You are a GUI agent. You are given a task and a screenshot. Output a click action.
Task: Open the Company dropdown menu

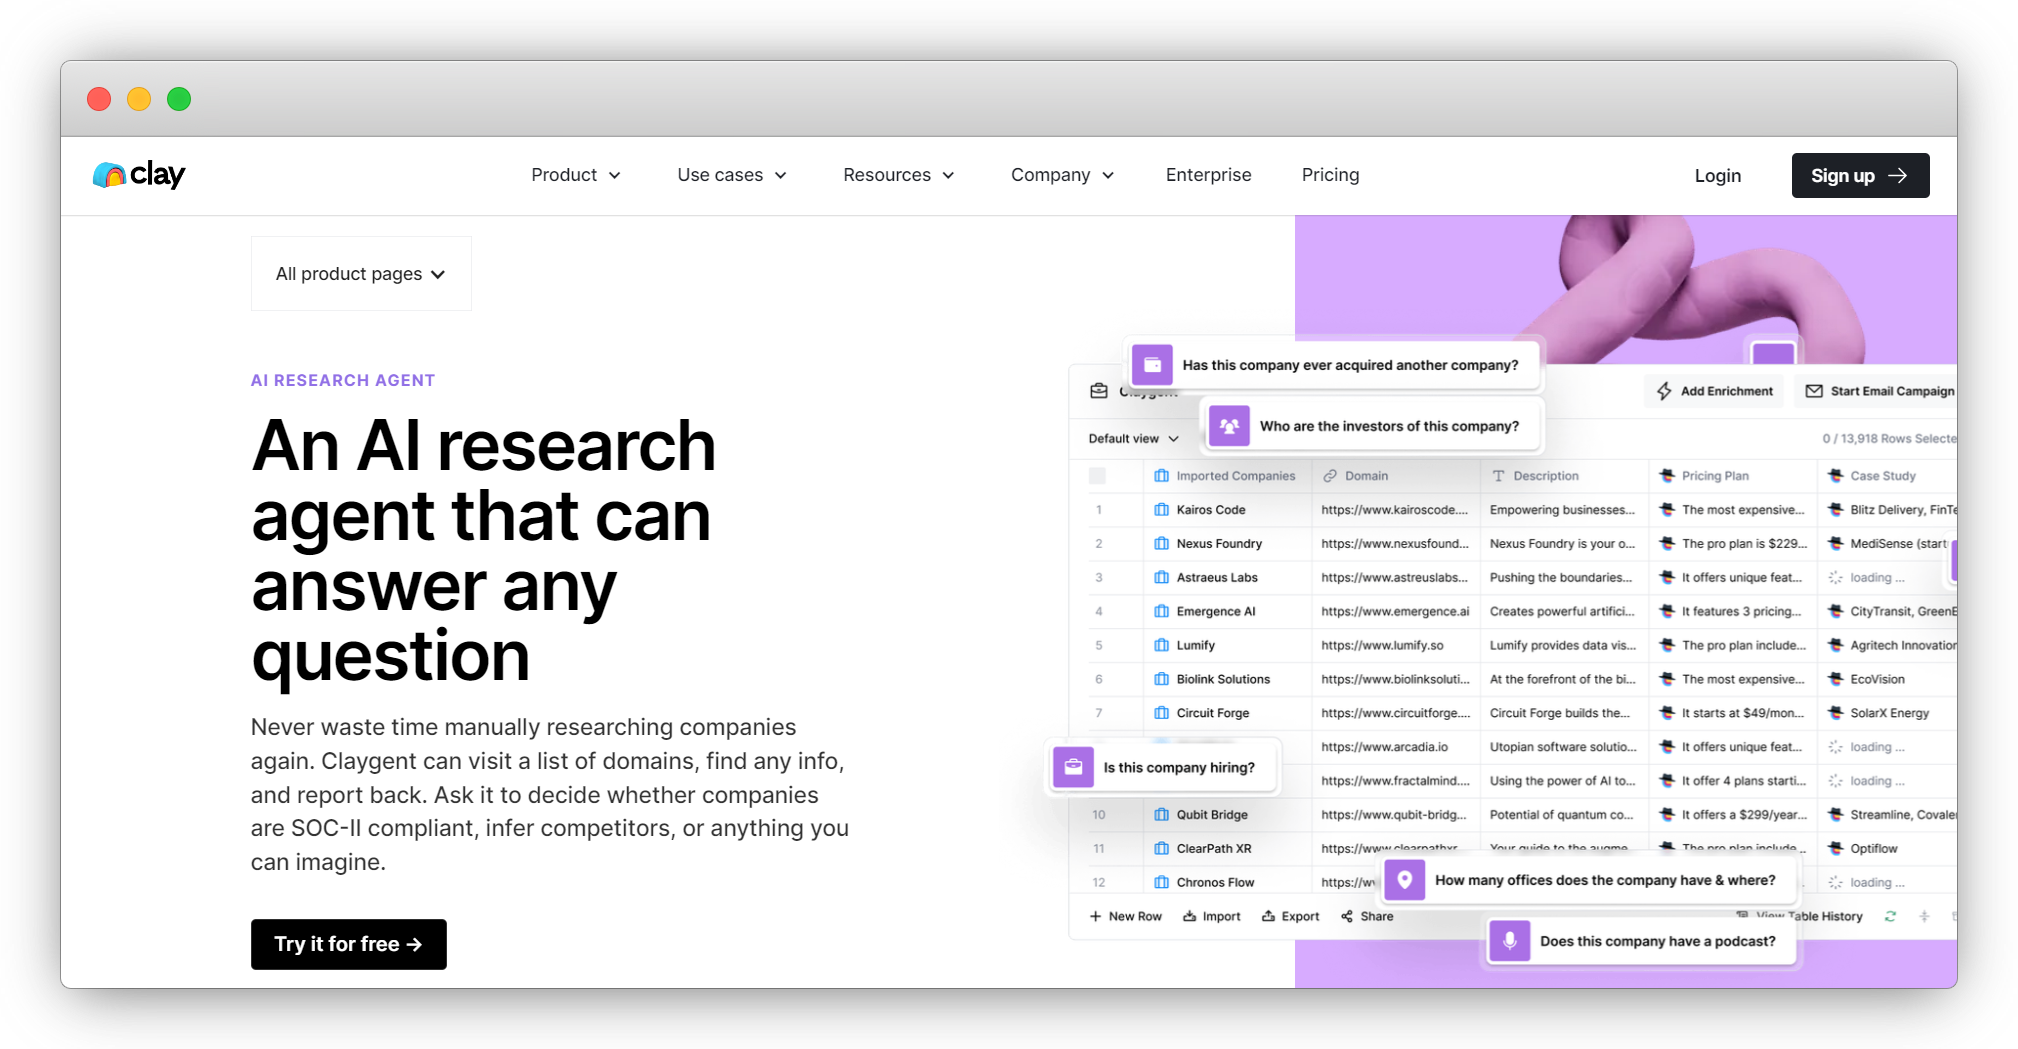coord(1063,175)
